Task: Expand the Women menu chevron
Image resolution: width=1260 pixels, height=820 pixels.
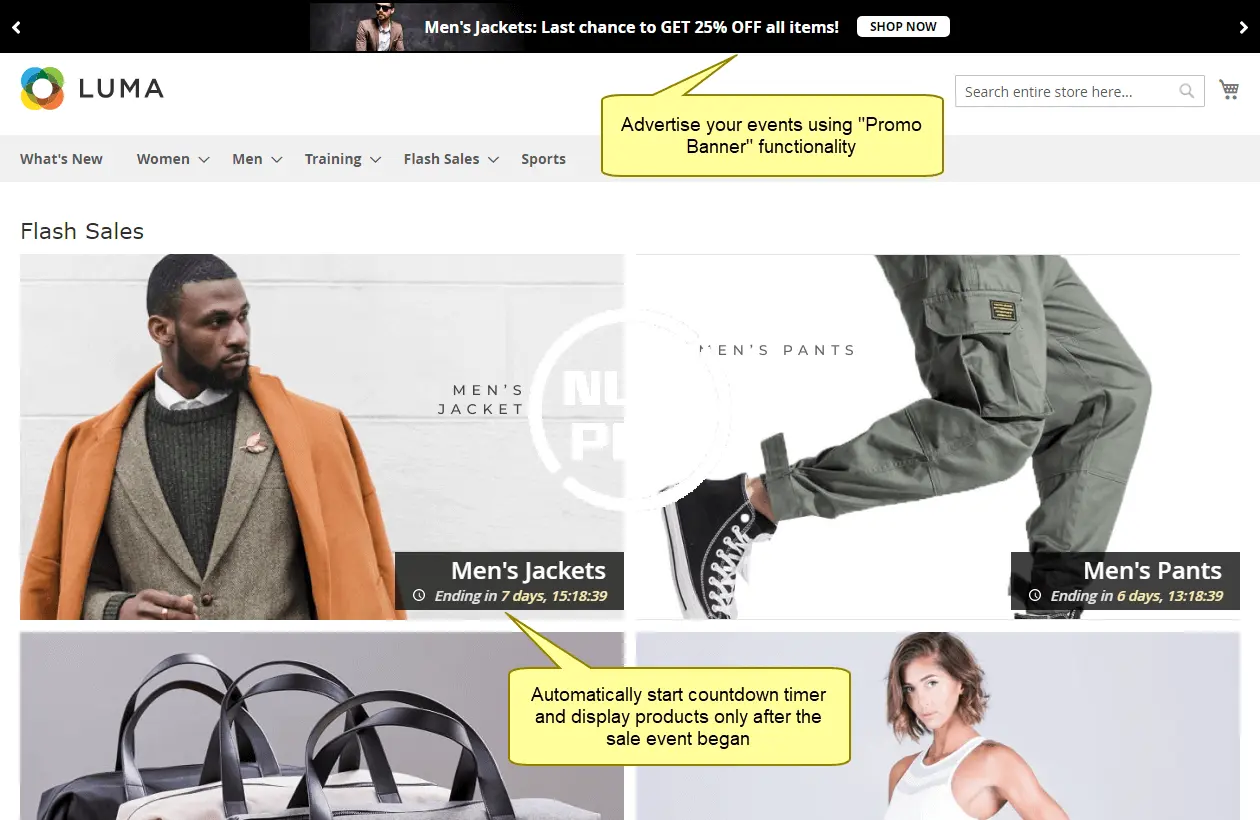Action: [204, 160]
